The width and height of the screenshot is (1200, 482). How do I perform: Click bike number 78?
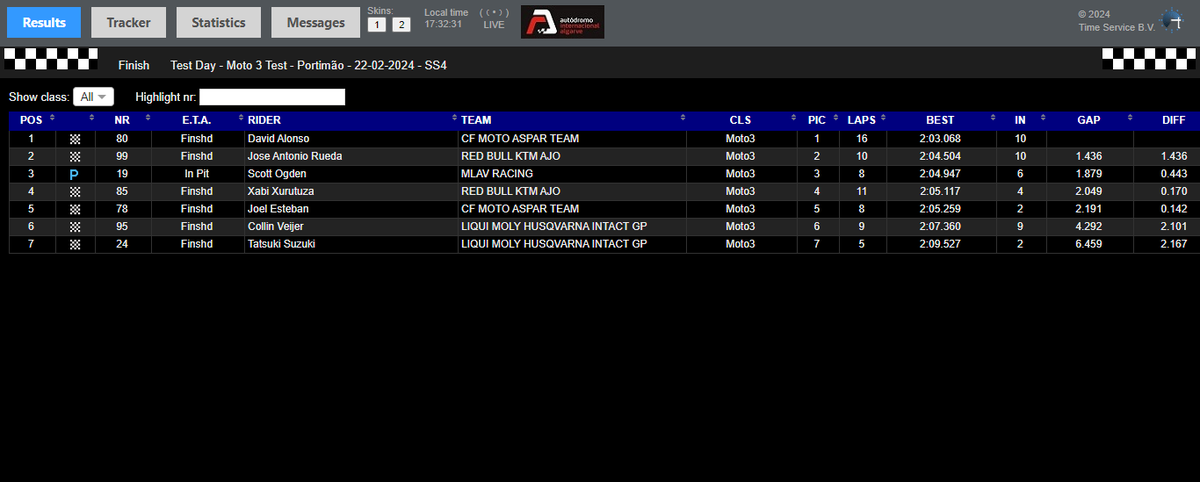point(123,209)
